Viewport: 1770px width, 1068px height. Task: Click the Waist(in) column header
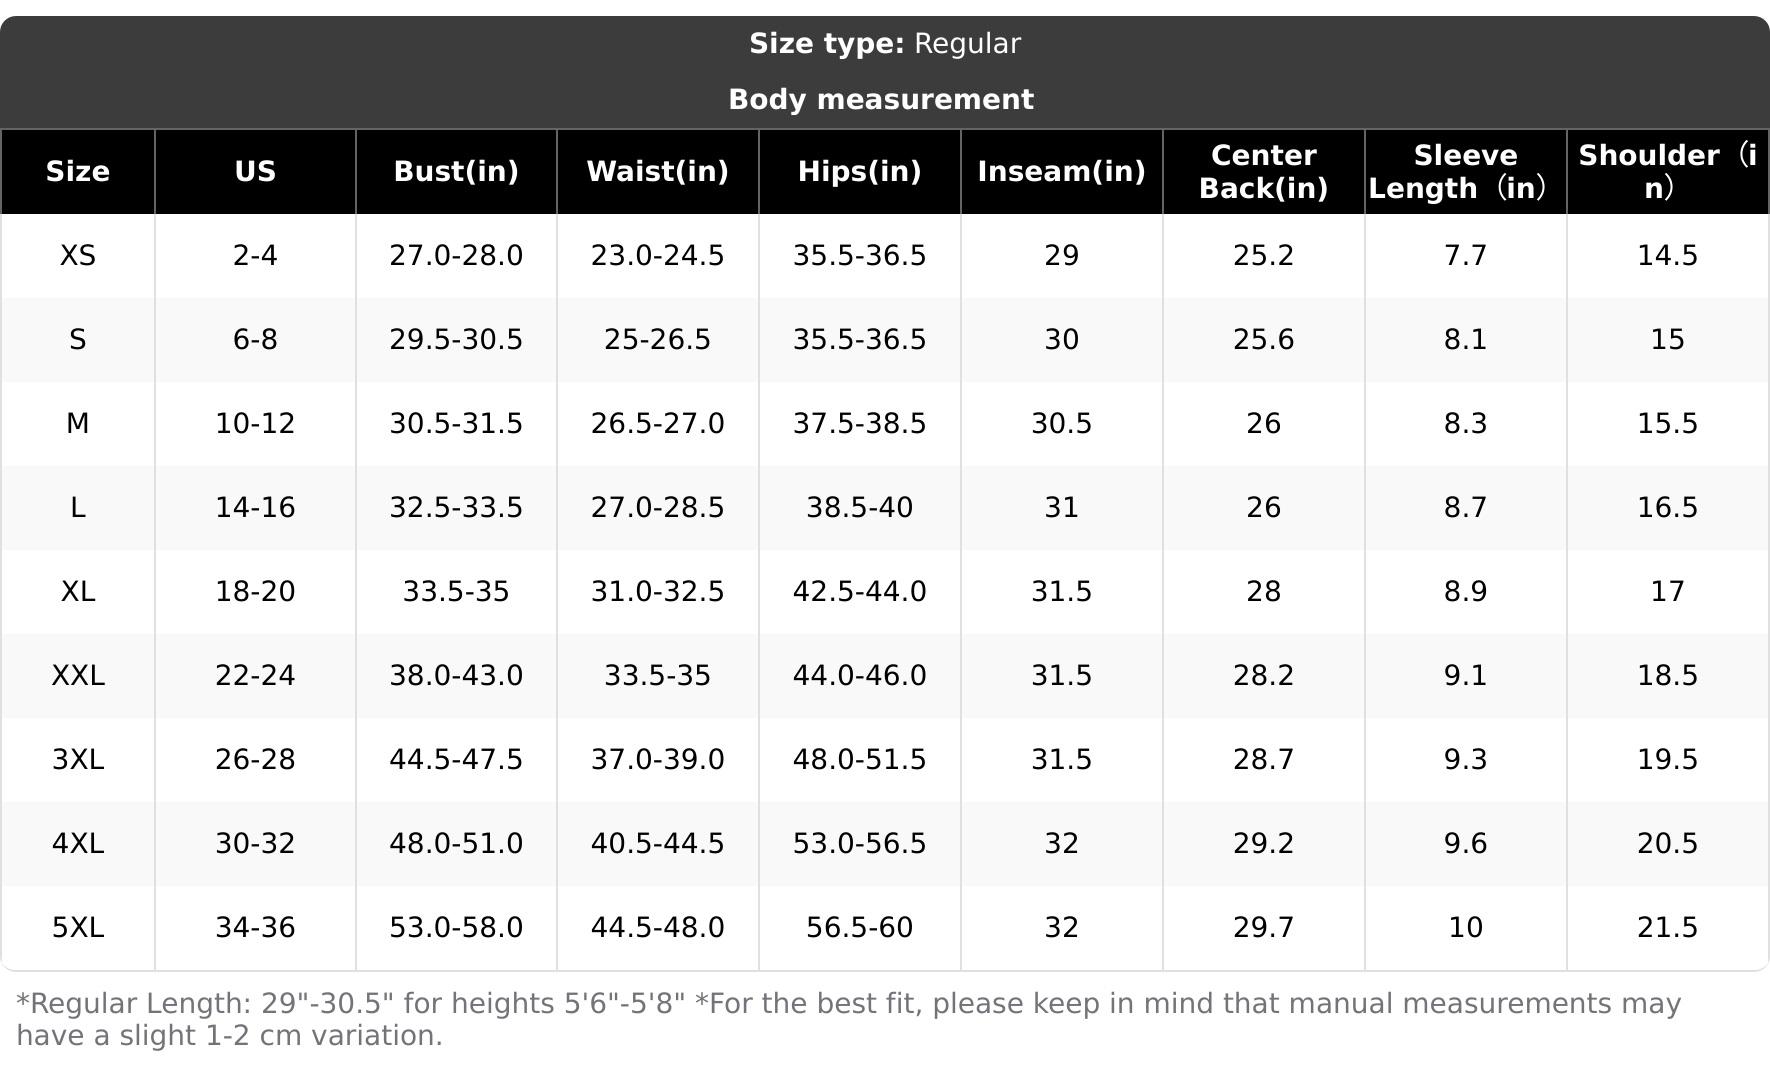(657, 171)
